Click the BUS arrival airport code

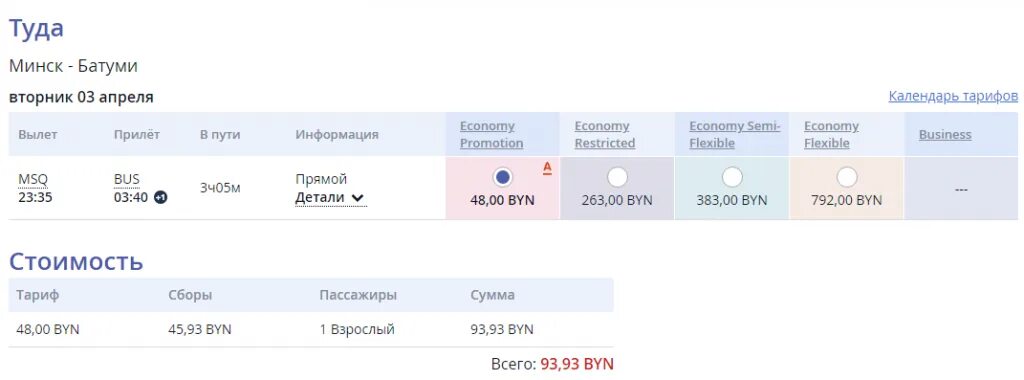(x=127, y=179)
